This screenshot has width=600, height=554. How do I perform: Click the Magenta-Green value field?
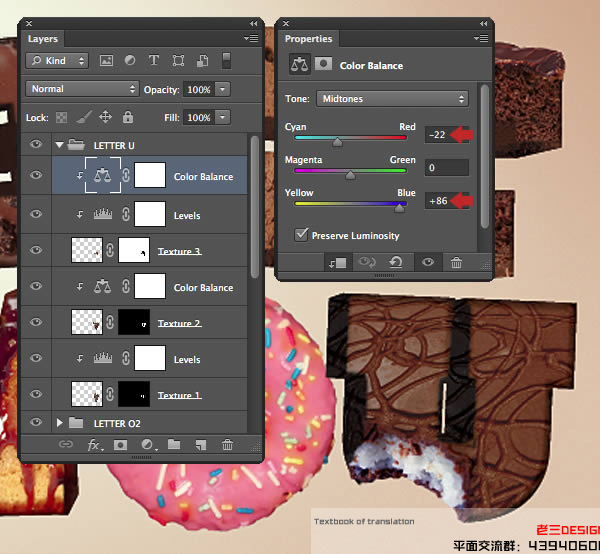(447, 168)
